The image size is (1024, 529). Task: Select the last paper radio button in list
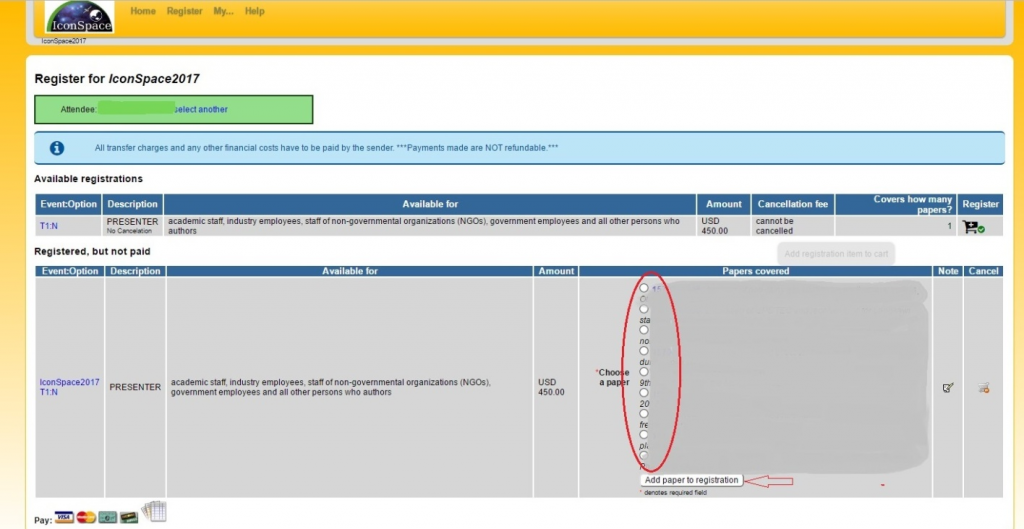645,455
